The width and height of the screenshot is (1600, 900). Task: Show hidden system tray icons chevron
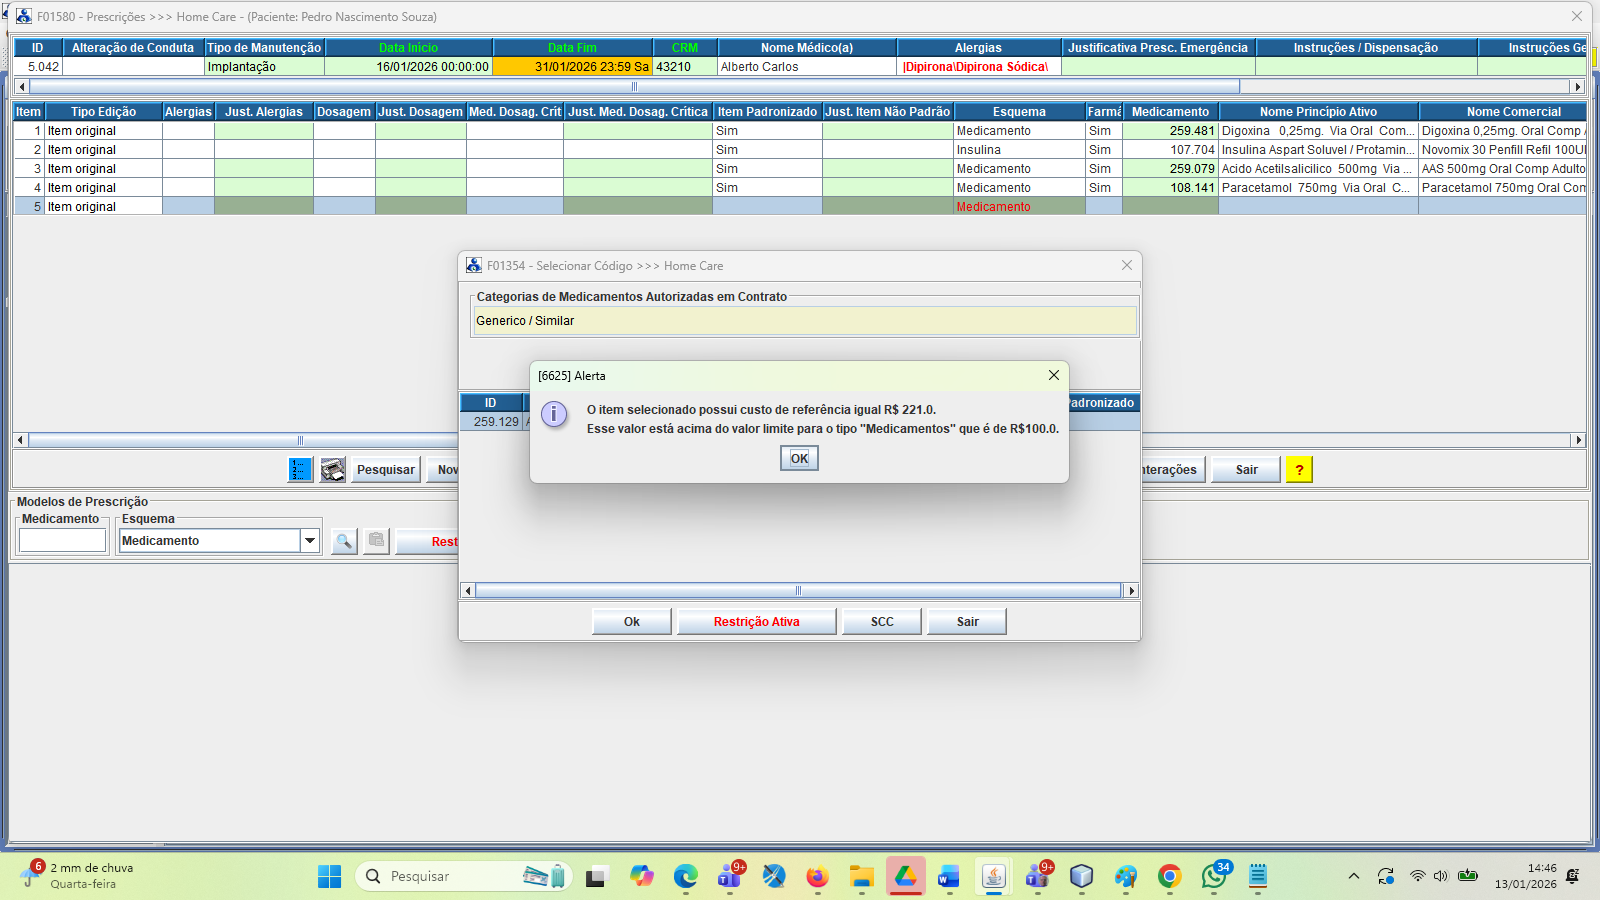[1353, 877]
